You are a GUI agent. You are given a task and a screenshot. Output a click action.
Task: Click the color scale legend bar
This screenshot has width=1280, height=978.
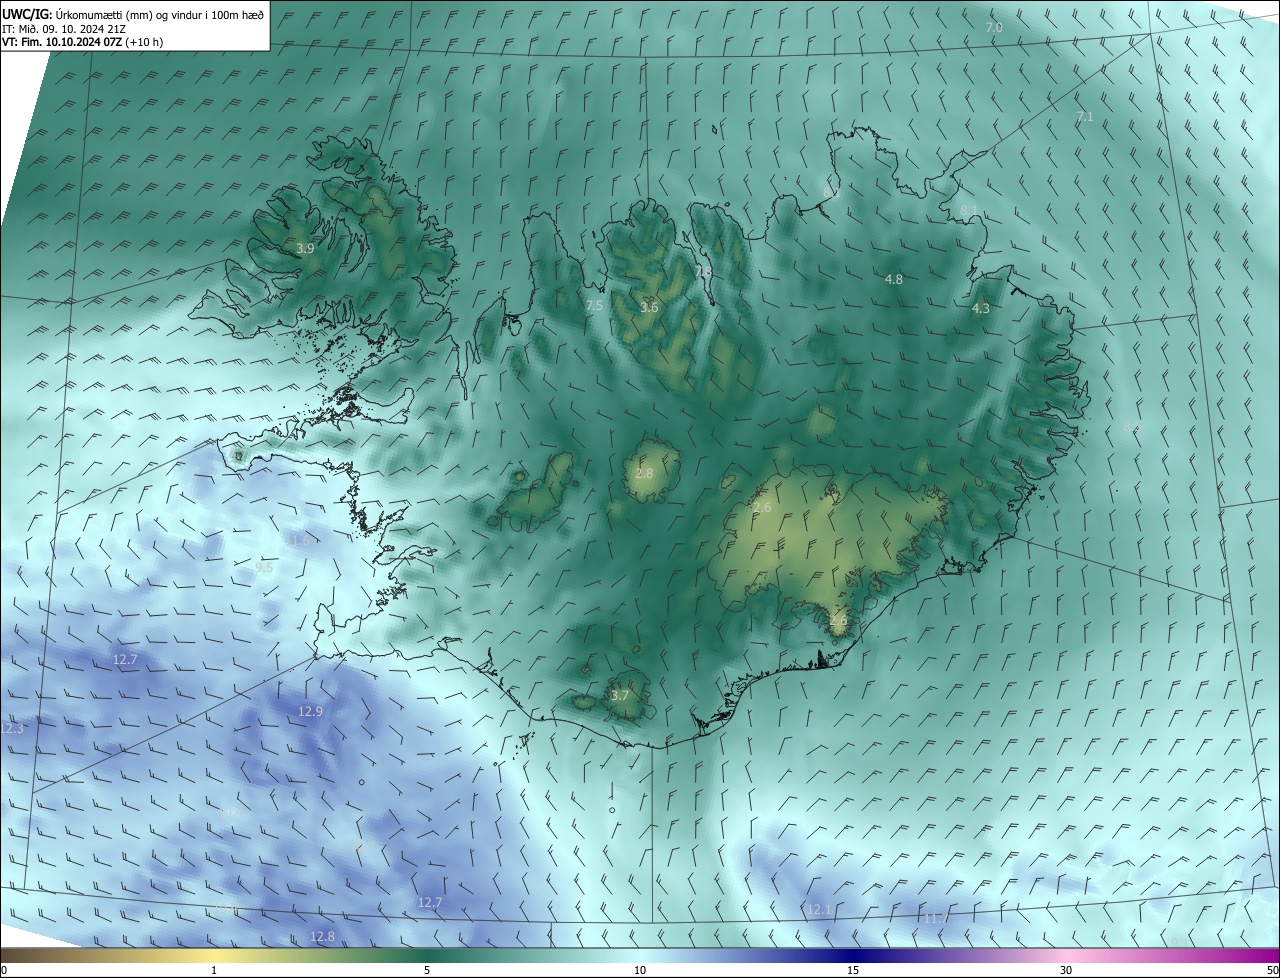click(640, 956)
